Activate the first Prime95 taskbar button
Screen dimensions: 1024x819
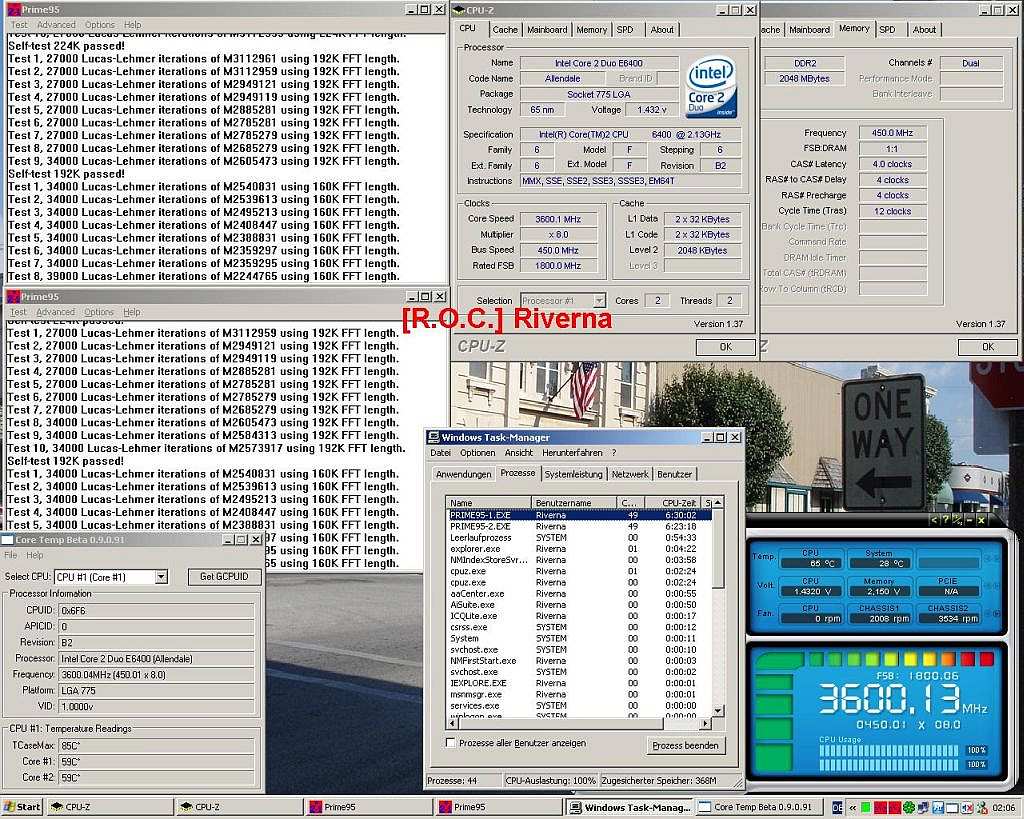(369, 807)
